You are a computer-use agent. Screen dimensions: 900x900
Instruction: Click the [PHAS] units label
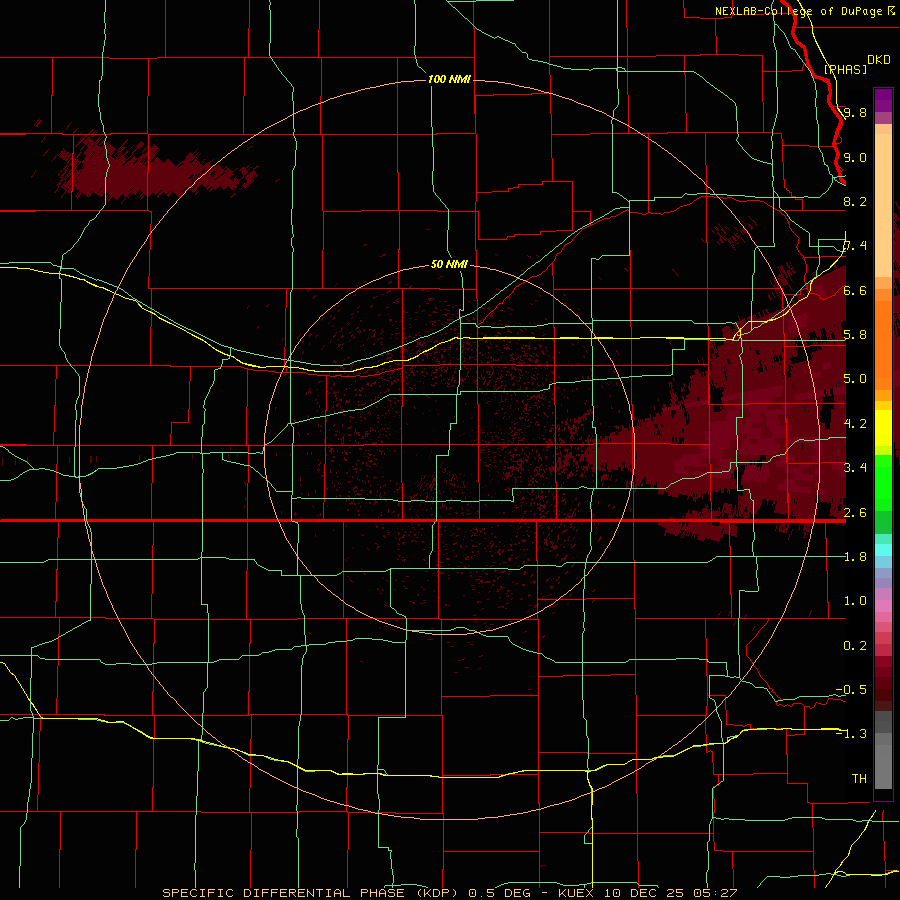click(x=845, y=69)
